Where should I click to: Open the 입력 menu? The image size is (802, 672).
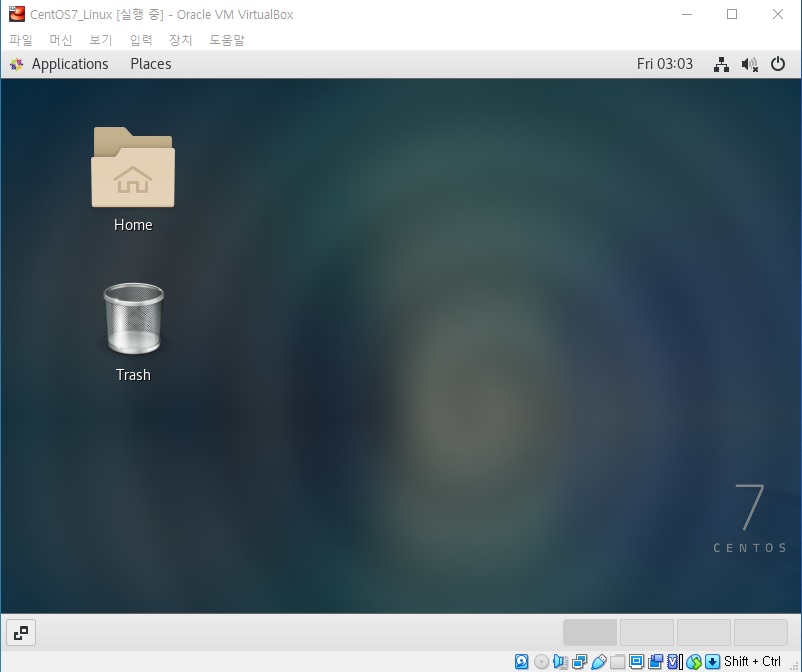pyautogui.click(x=141, y=40)
